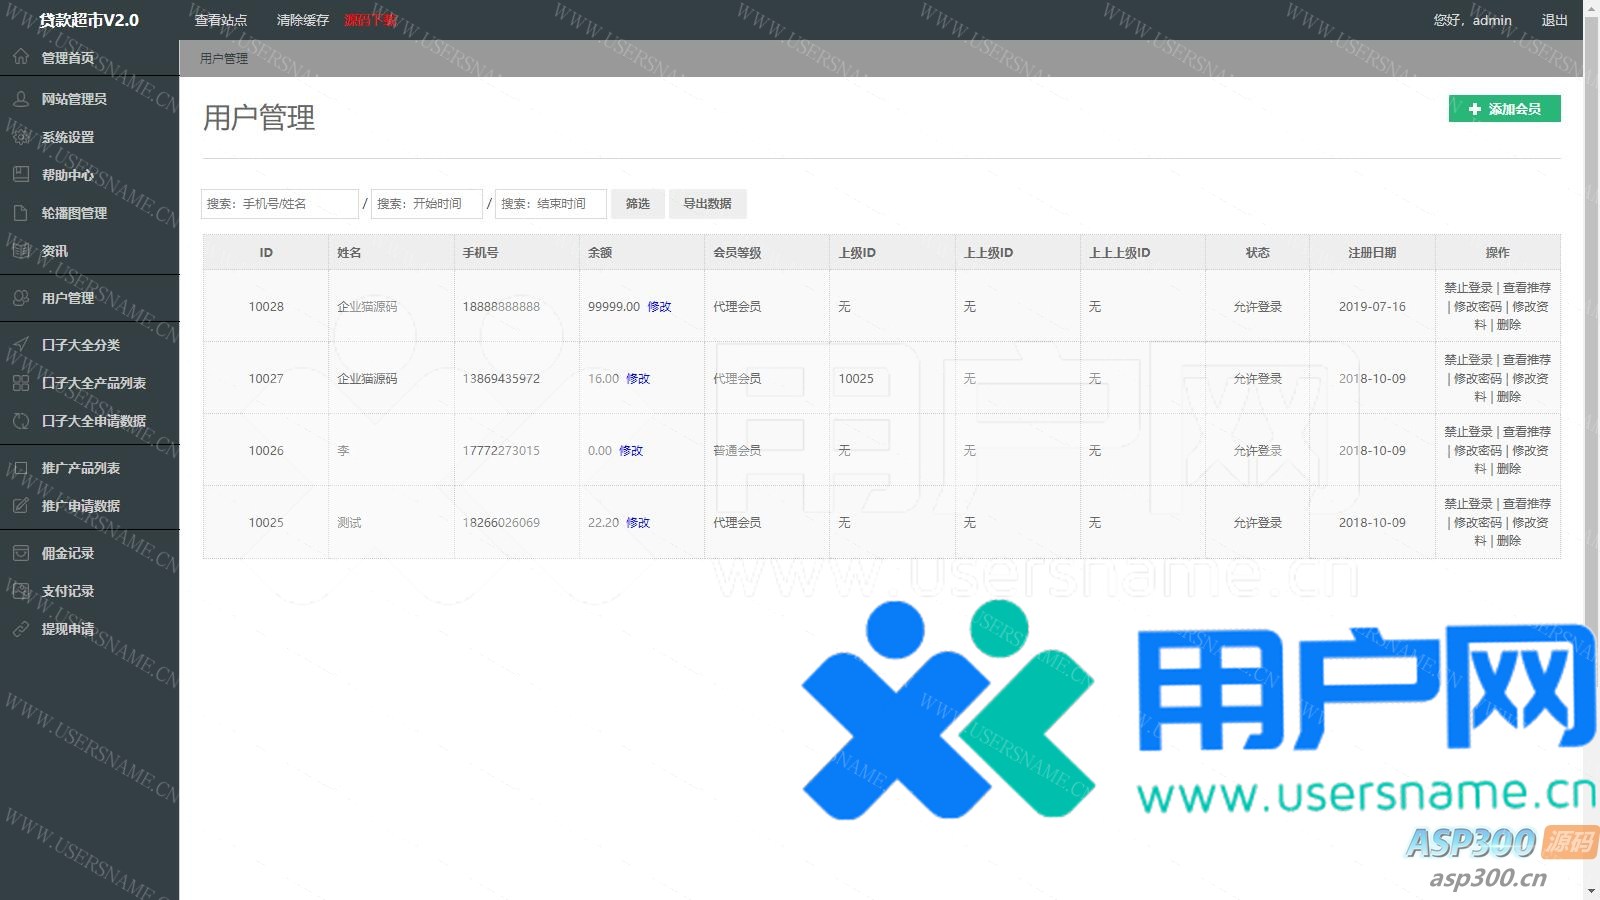Screen dimensions: 1600x900
Task: Log out via 退出
Action: [1555, 20]
